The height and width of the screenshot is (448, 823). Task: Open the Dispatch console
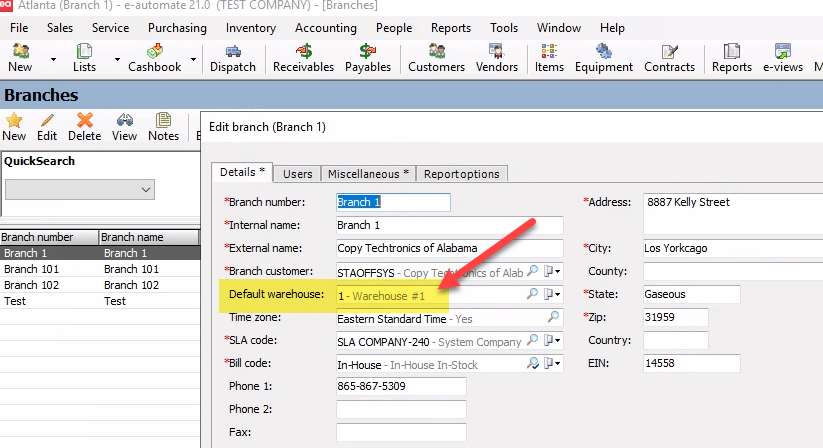click(x=233, y=58)
